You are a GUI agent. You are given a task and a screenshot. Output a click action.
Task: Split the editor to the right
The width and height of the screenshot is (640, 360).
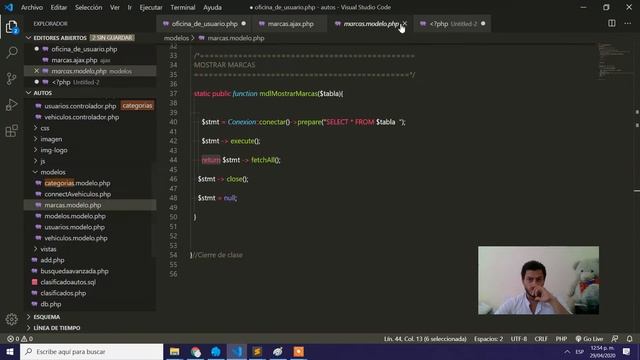[x=611, y=23]
